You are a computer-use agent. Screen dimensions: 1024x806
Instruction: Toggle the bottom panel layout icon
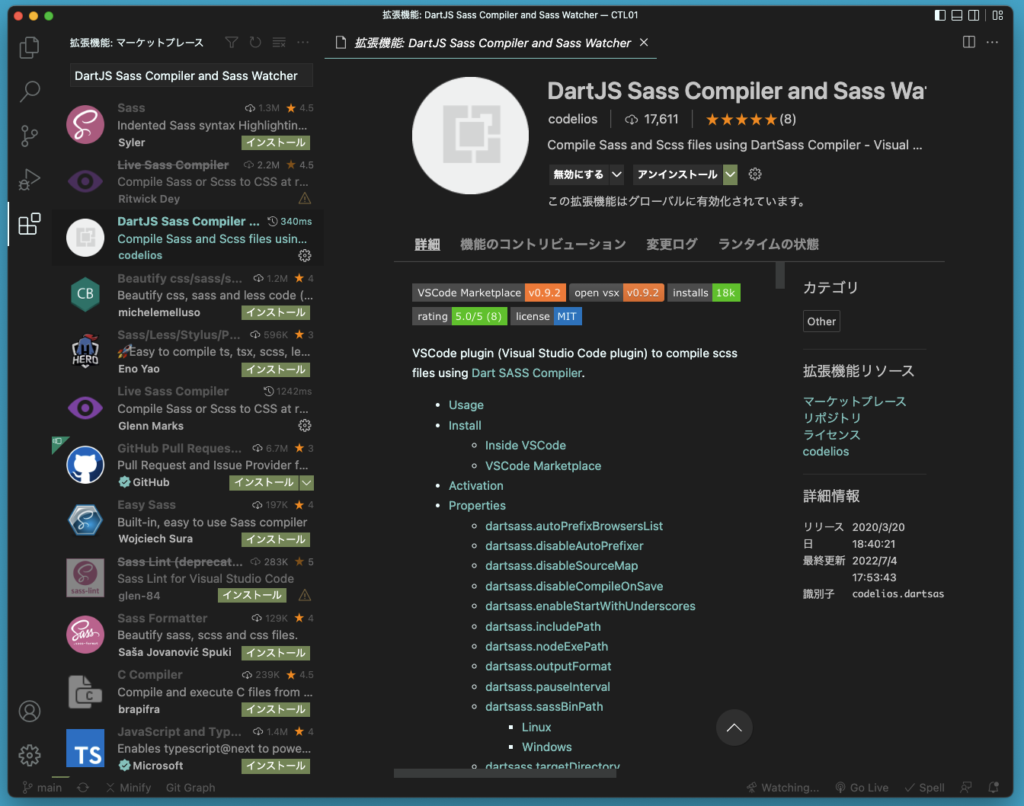[x=957, y=15]
